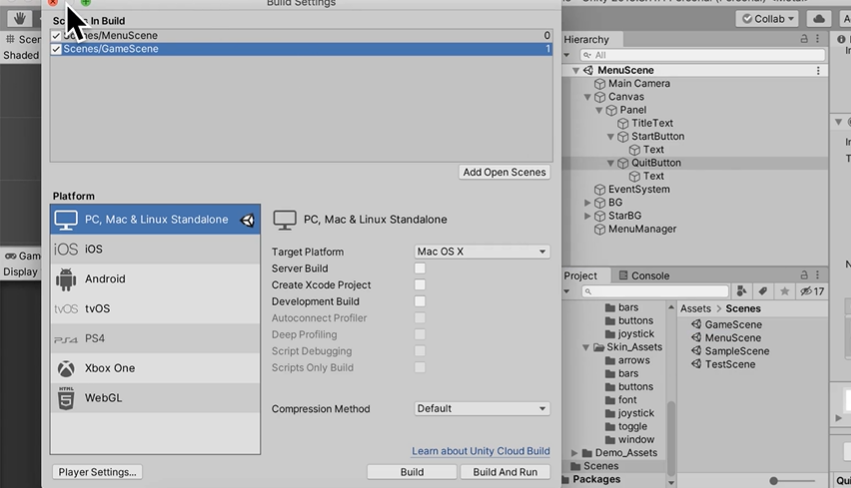This screenshot has width=851, height=488.
Task: Collapse StartButton node in Hierarchy
Action: (x=611, y=137)
